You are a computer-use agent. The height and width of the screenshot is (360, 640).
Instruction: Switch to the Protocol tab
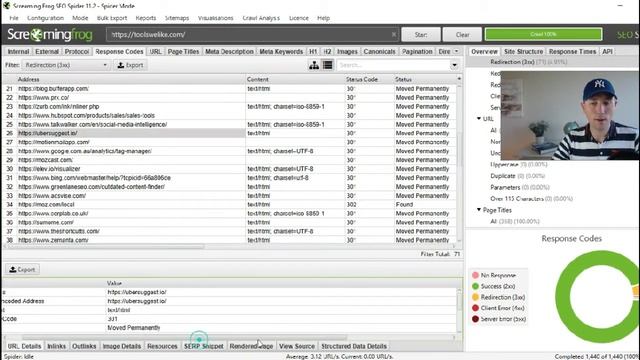click(77, 51)
